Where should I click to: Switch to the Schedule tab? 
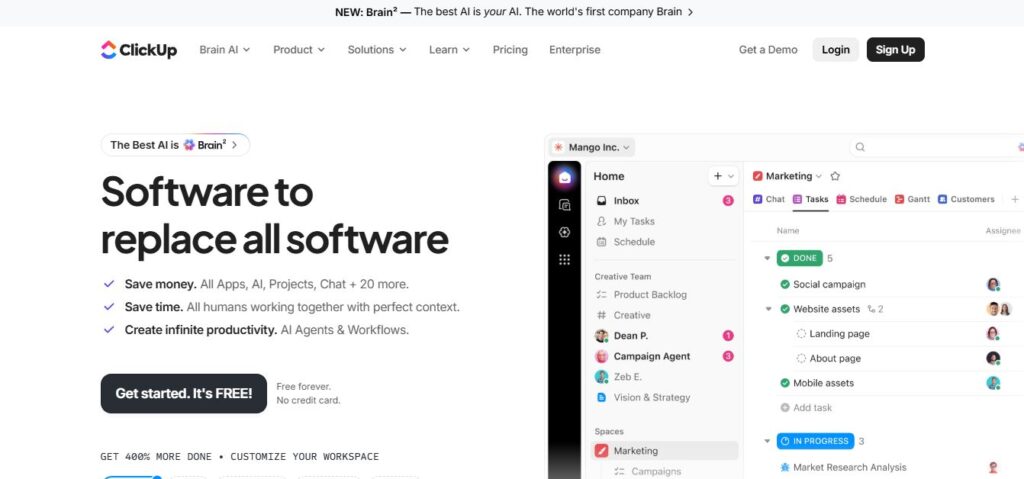861,199
